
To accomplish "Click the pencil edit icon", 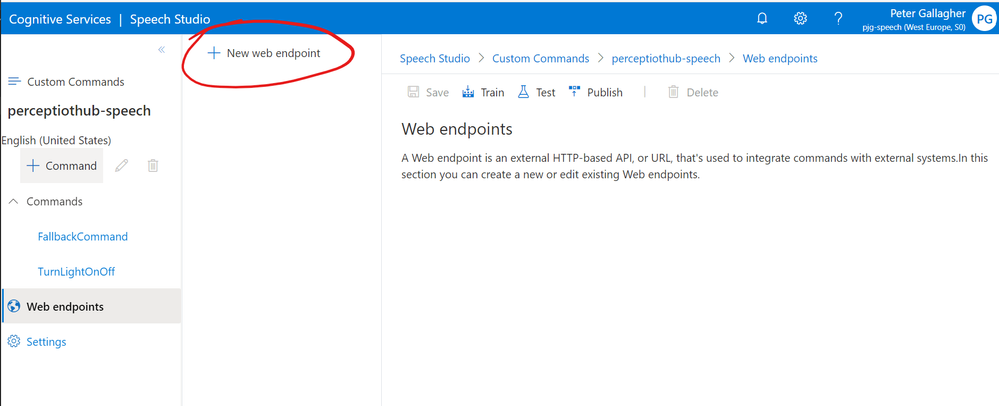I will point(122,166).
